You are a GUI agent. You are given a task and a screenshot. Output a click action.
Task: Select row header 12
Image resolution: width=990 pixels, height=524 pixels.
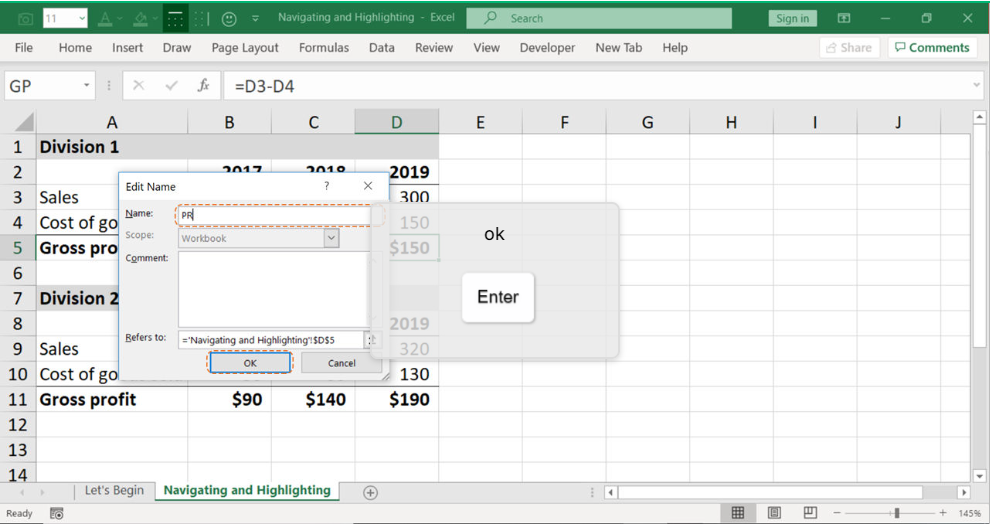tap(18, 425)
